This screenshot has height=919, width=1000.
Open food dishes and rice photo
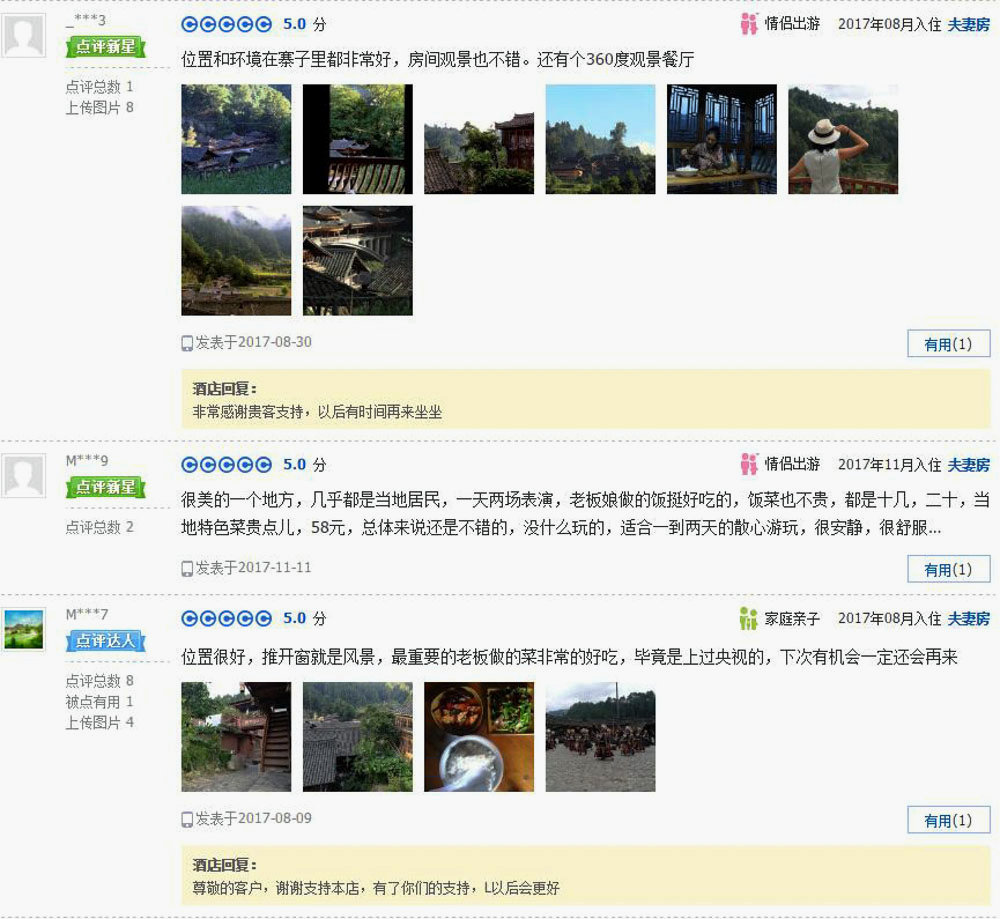click(x=479, y=737)
